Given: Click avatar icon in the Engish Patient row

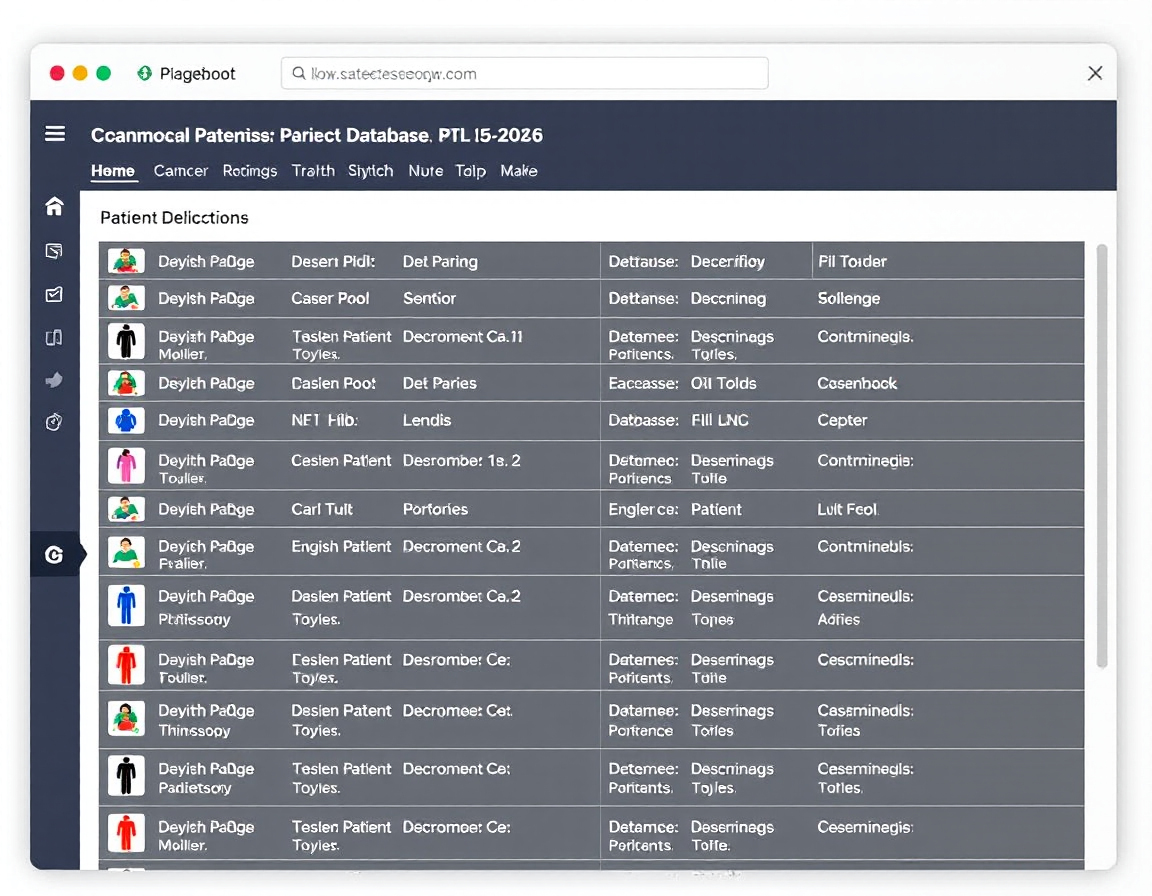Looking at the screenshot, I should [x=126, y=552].
